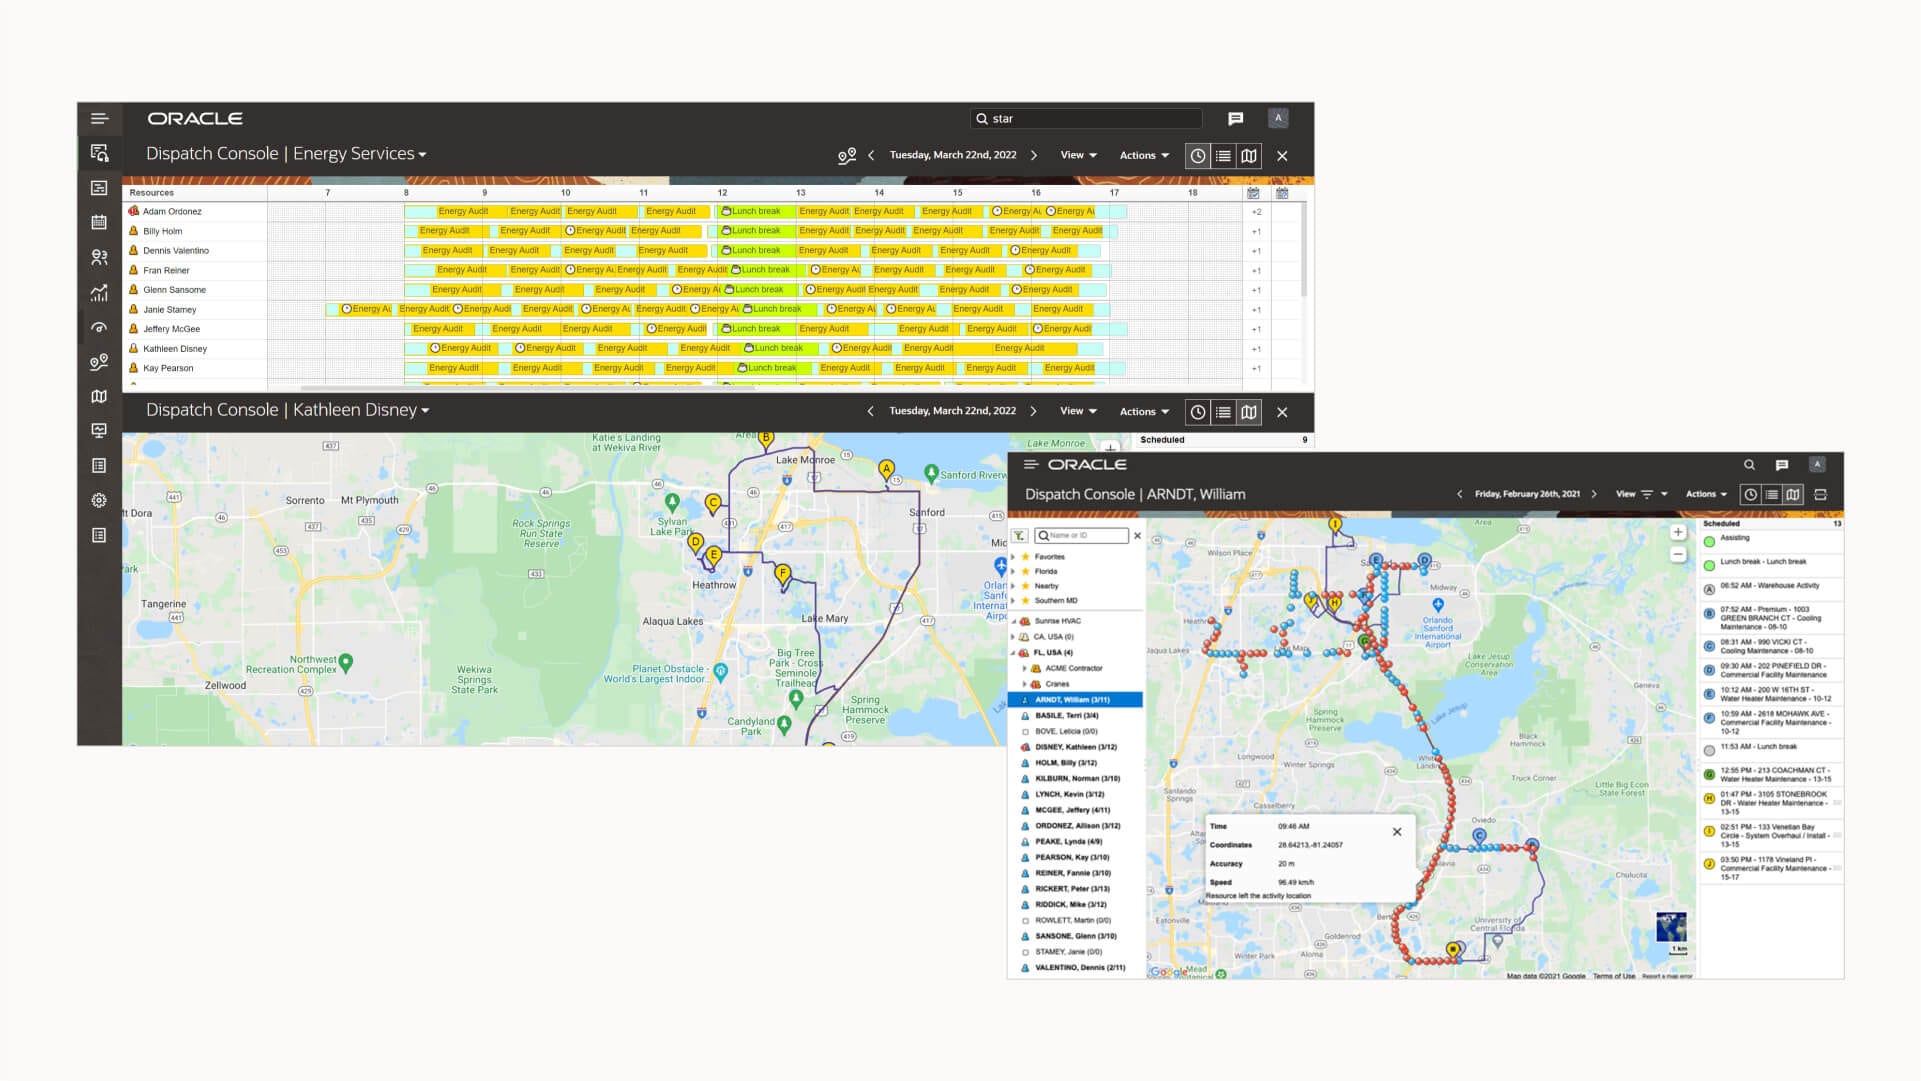
Task: Open the hamburger navigation menu
Action: point(99,118)
